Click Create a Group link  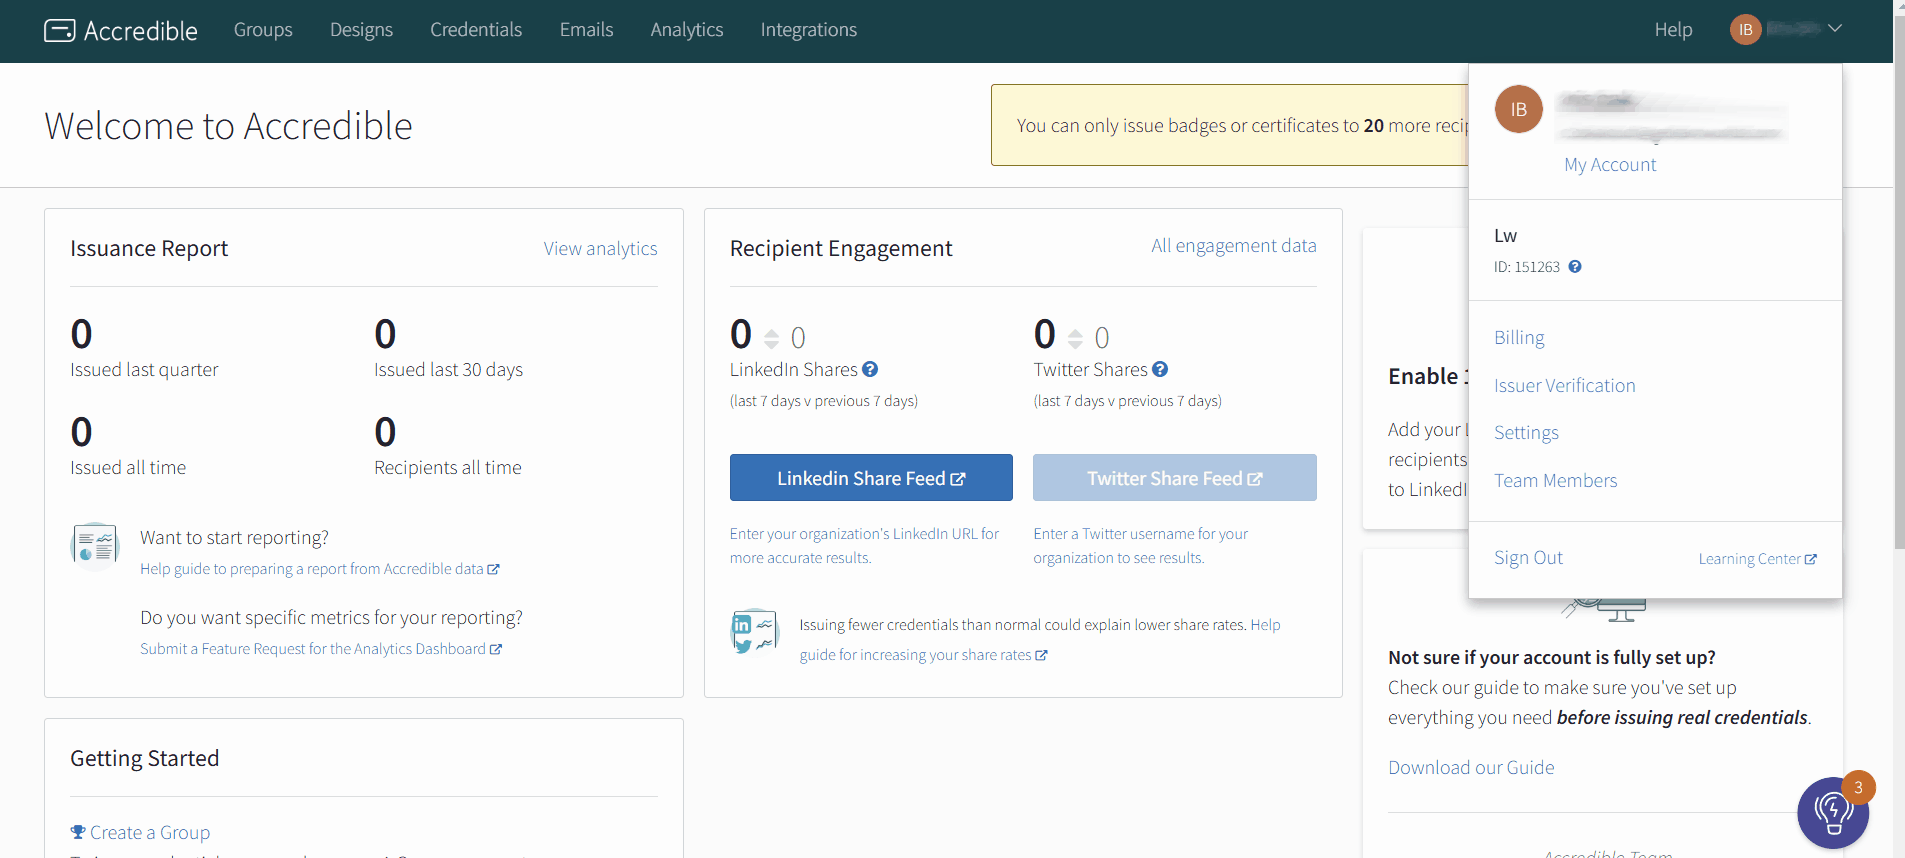point(149,833)
